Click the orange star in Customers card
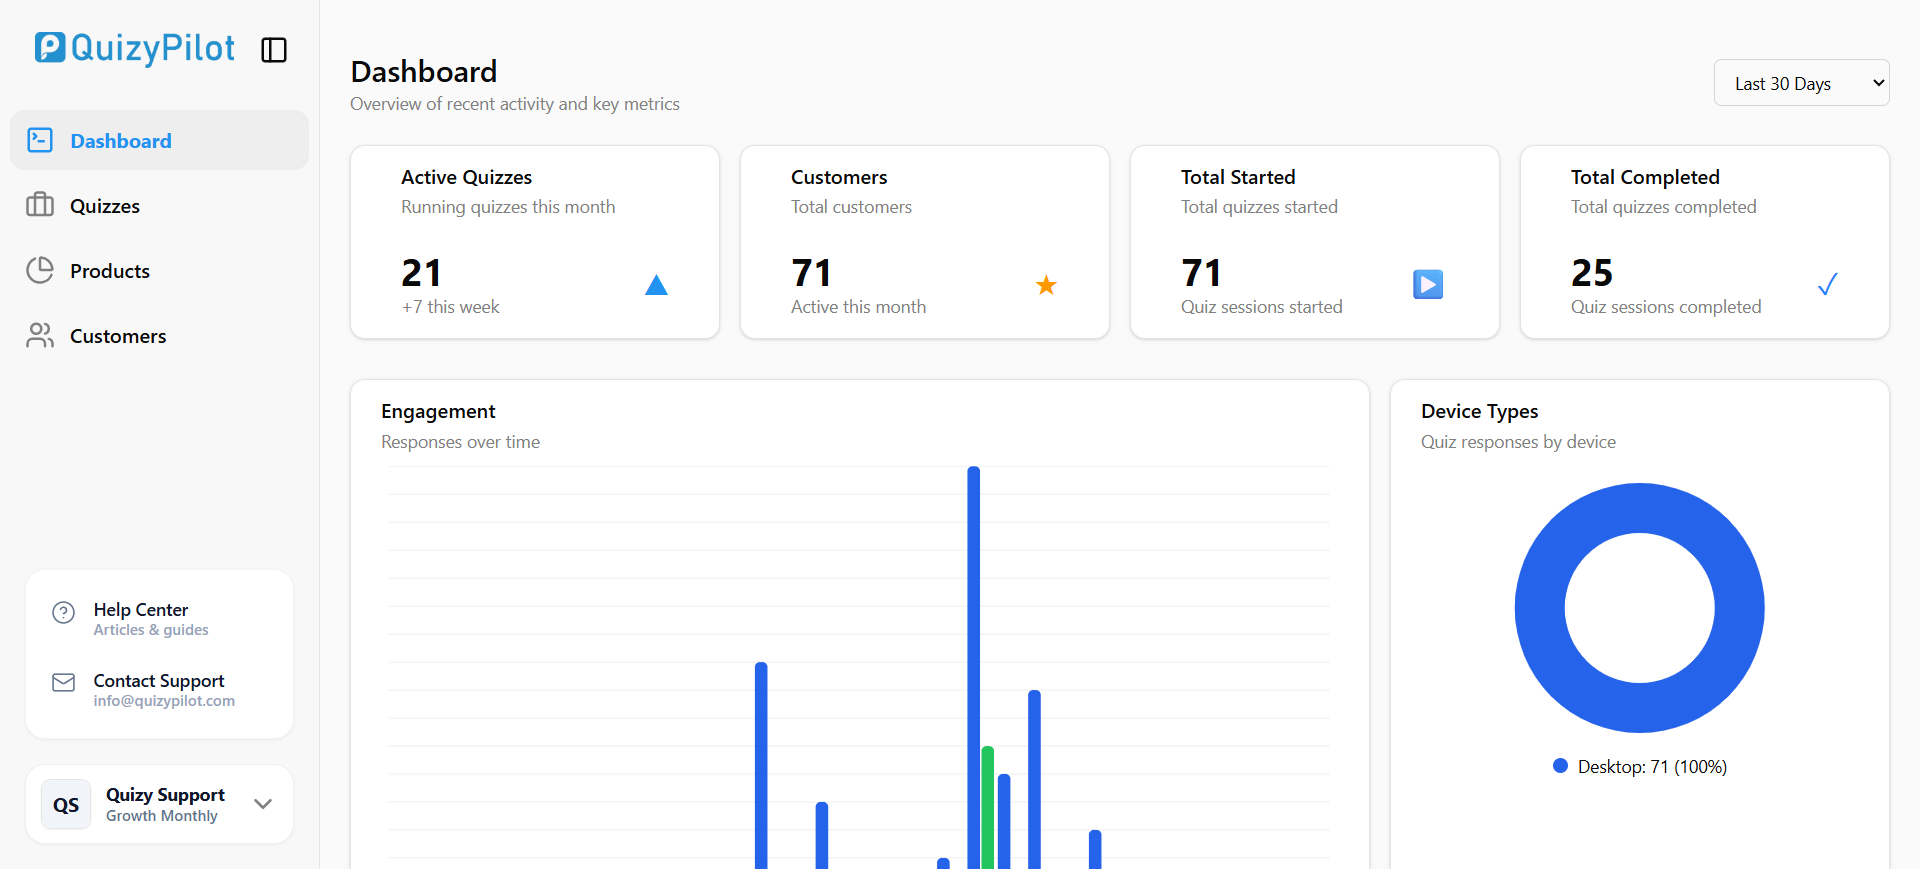Screen dimensions: 1920x869 tap(1046, 285)
